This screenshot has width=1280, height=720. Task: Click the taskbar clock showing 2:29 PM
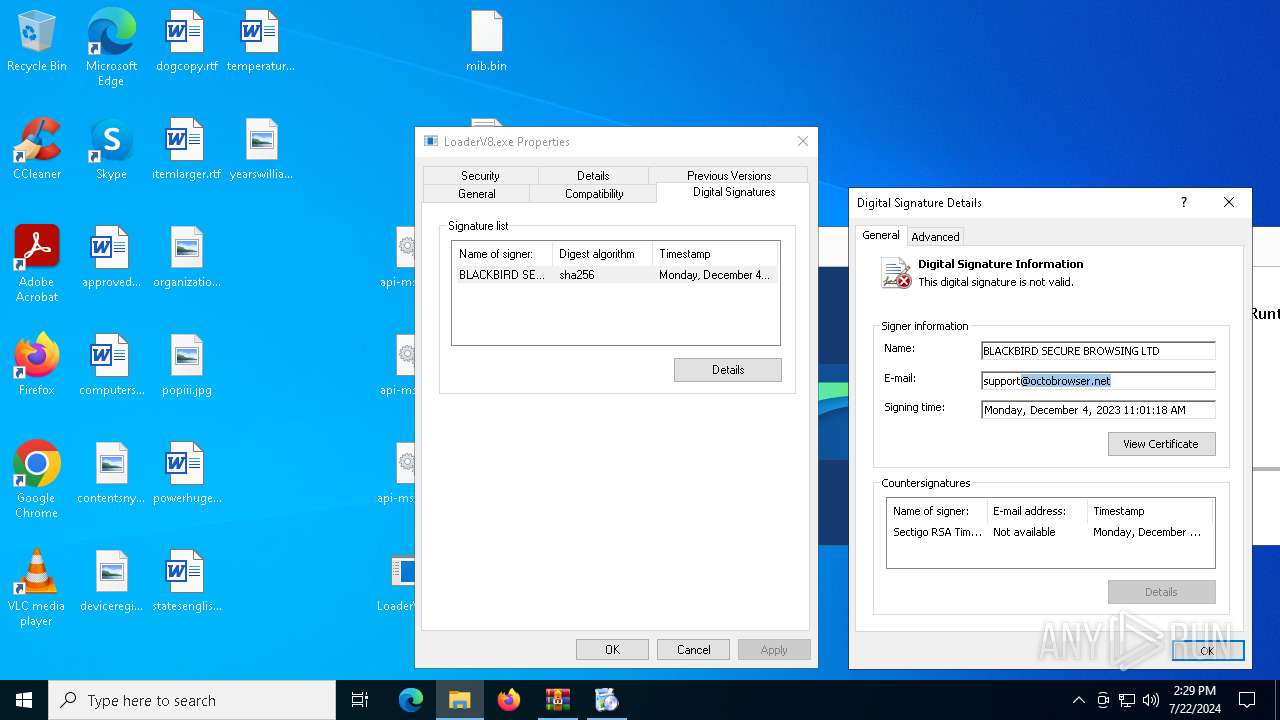pyautogui.click(x=1194, y=700)
